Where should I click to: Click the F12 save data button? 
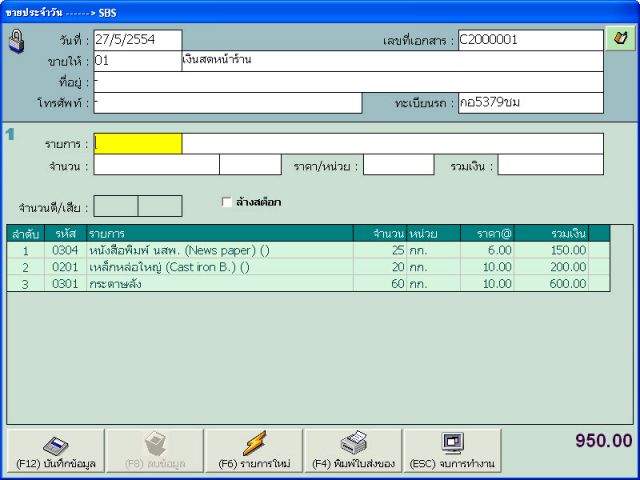(56, 451)
